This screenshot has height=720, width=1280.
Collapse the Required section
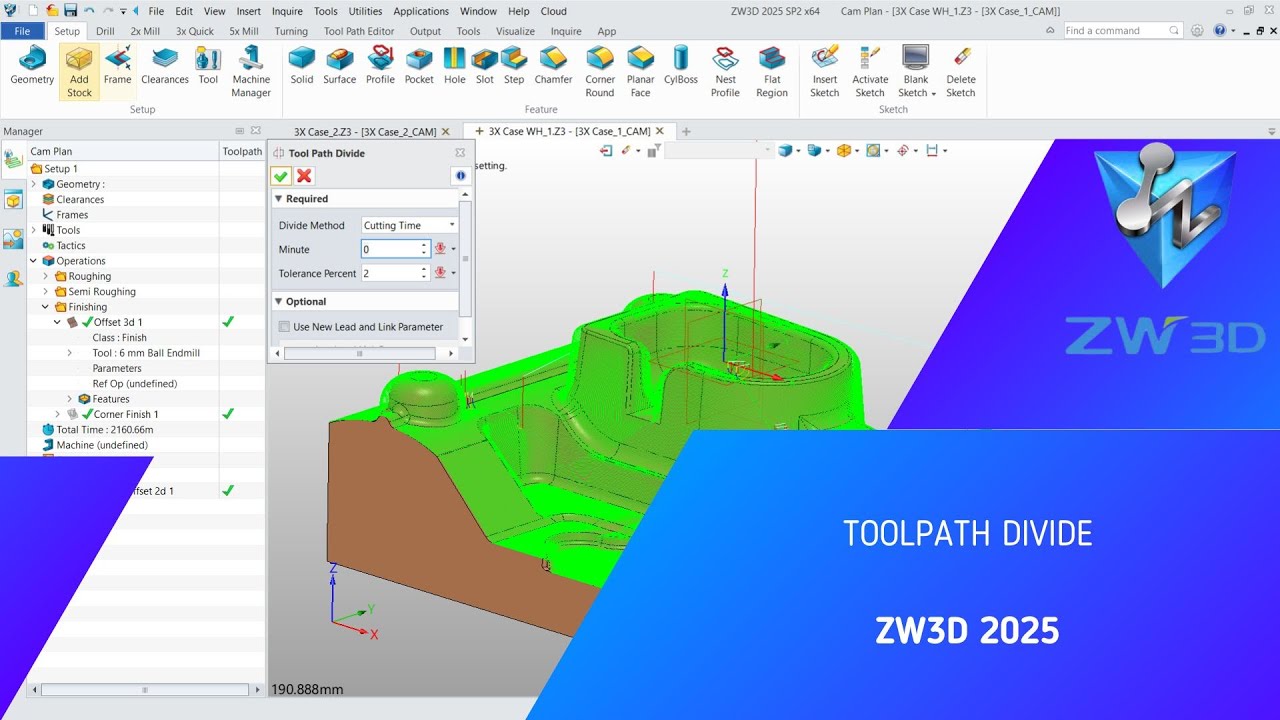(x=278, y=199)
